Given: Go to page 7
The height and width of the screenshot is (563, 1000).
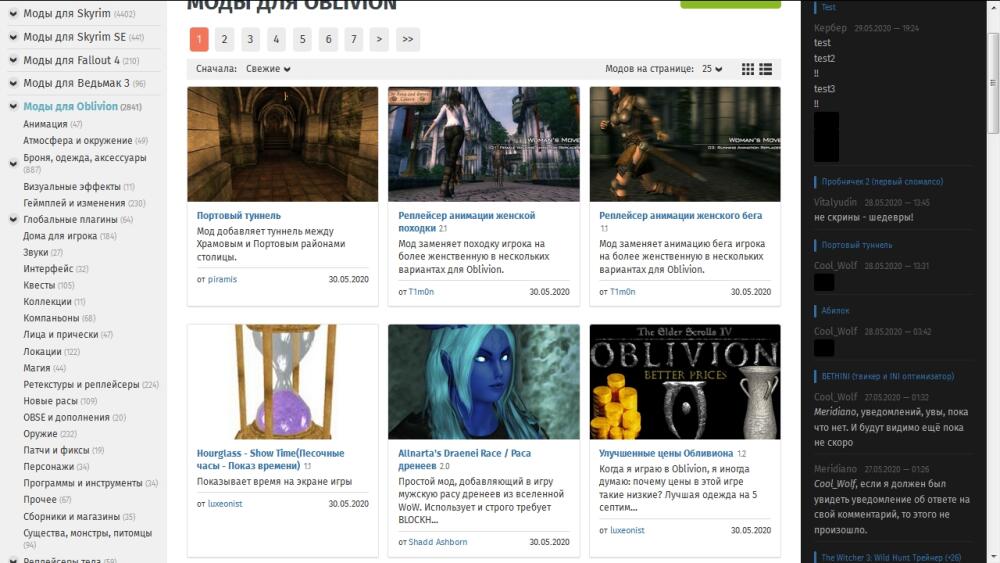Looking at the screenshot, I should tap(353, 39).
